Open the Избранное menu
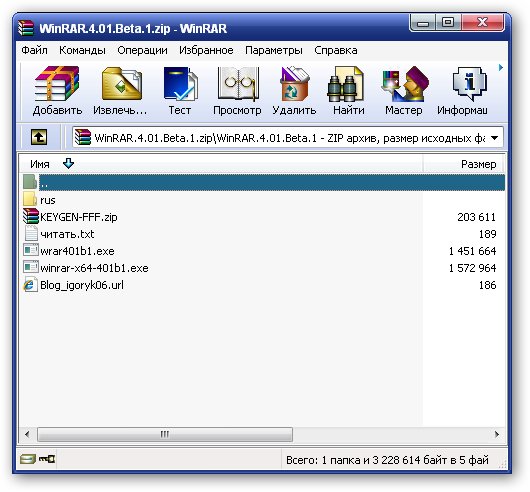The height and width of the screenshot is (492, 530). coord(206,50)
